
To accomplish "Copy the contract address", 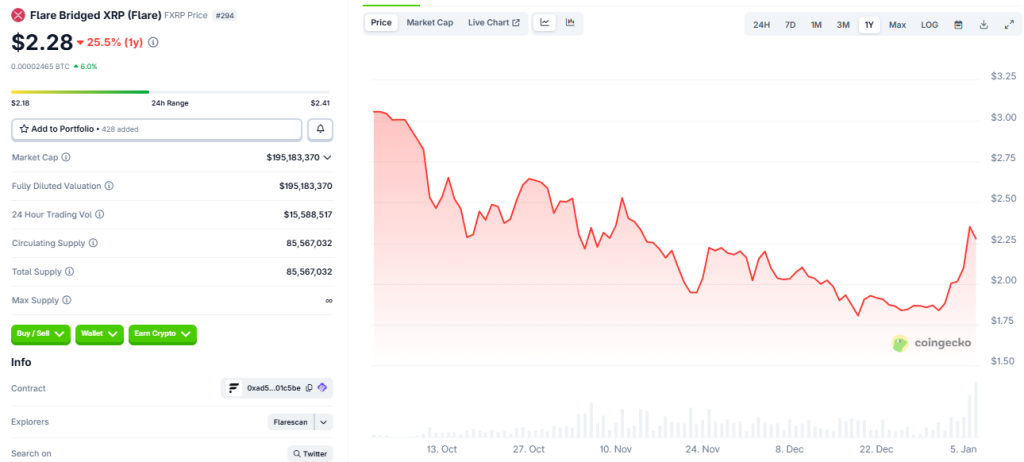I will point(309,388).
